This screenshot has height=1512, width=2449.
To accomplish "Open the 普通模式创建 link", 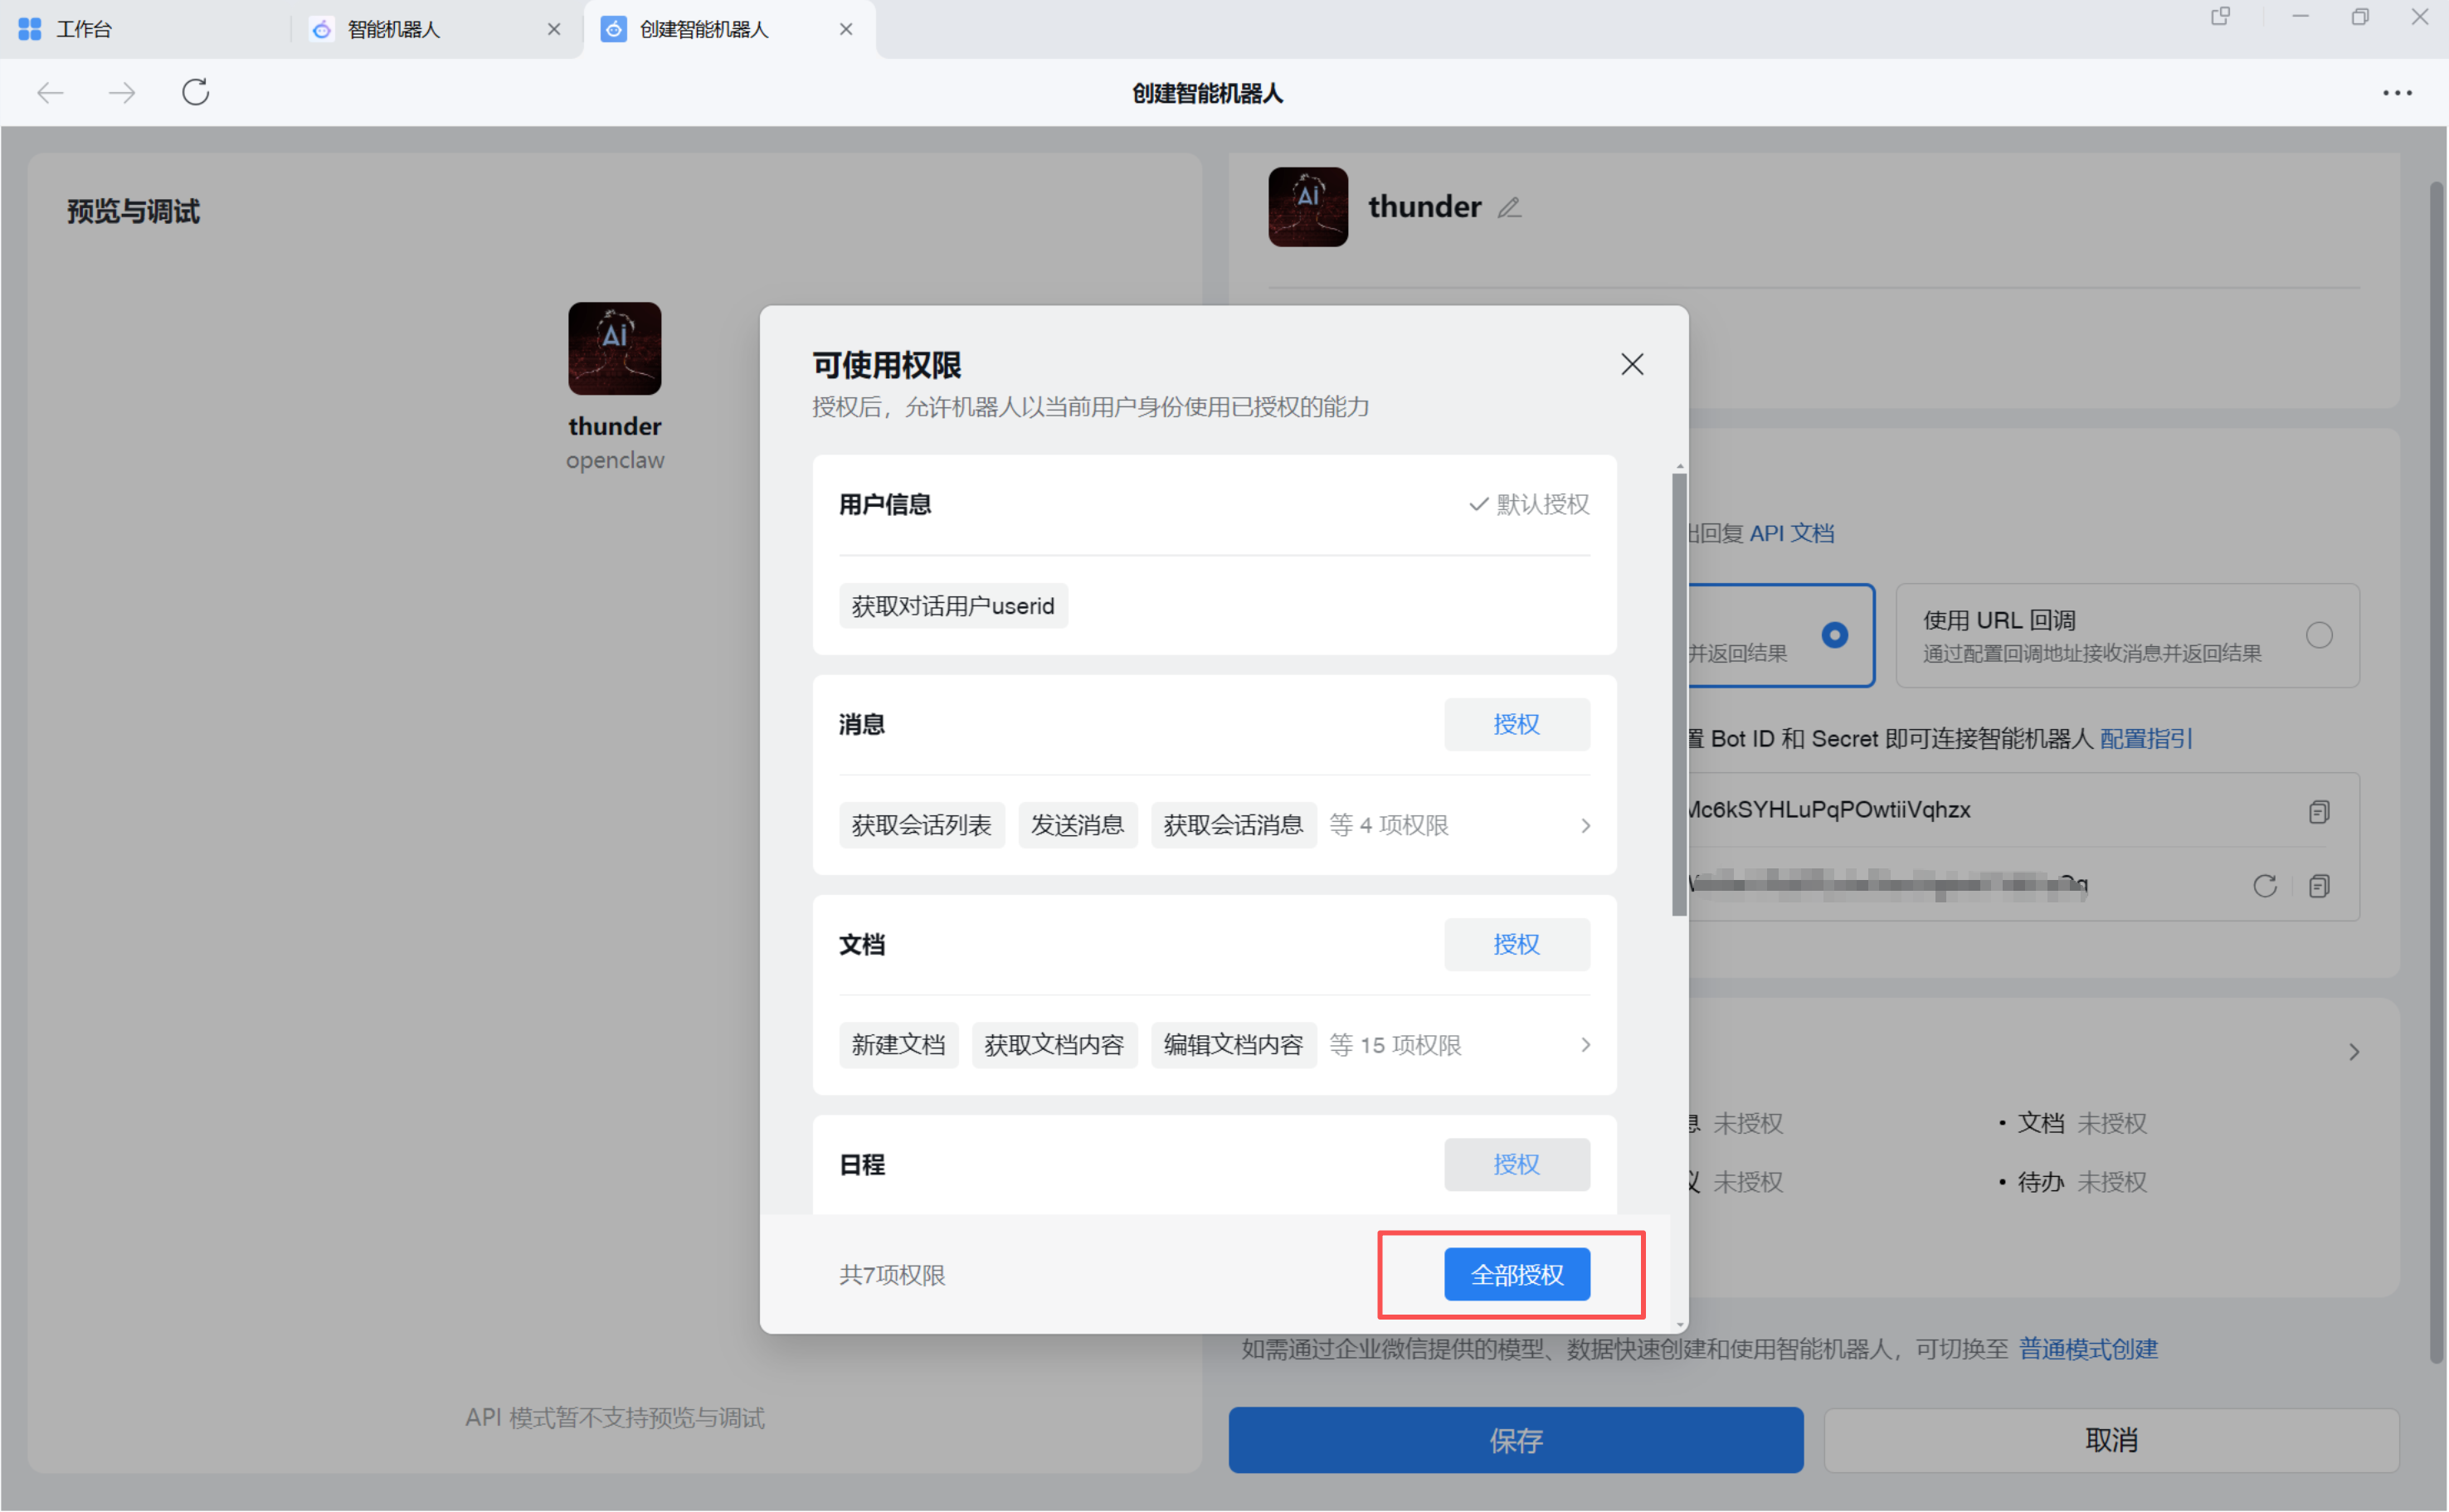I will (x=2088, y=1349).
